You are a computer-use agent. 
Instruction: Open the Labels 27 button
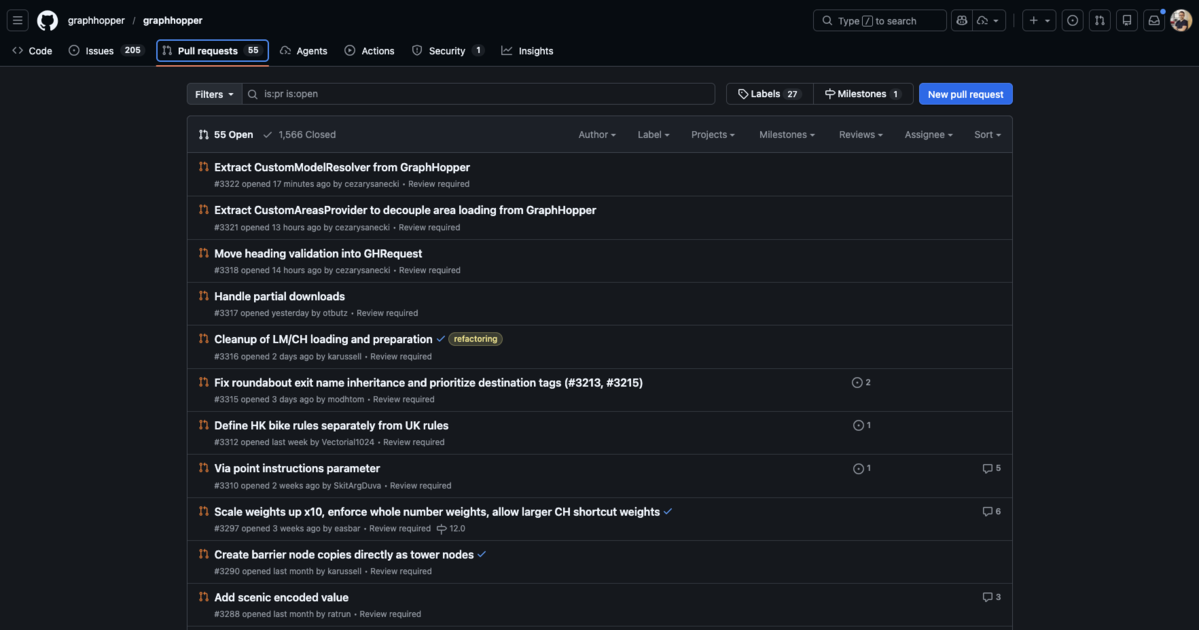coord(769,94)
